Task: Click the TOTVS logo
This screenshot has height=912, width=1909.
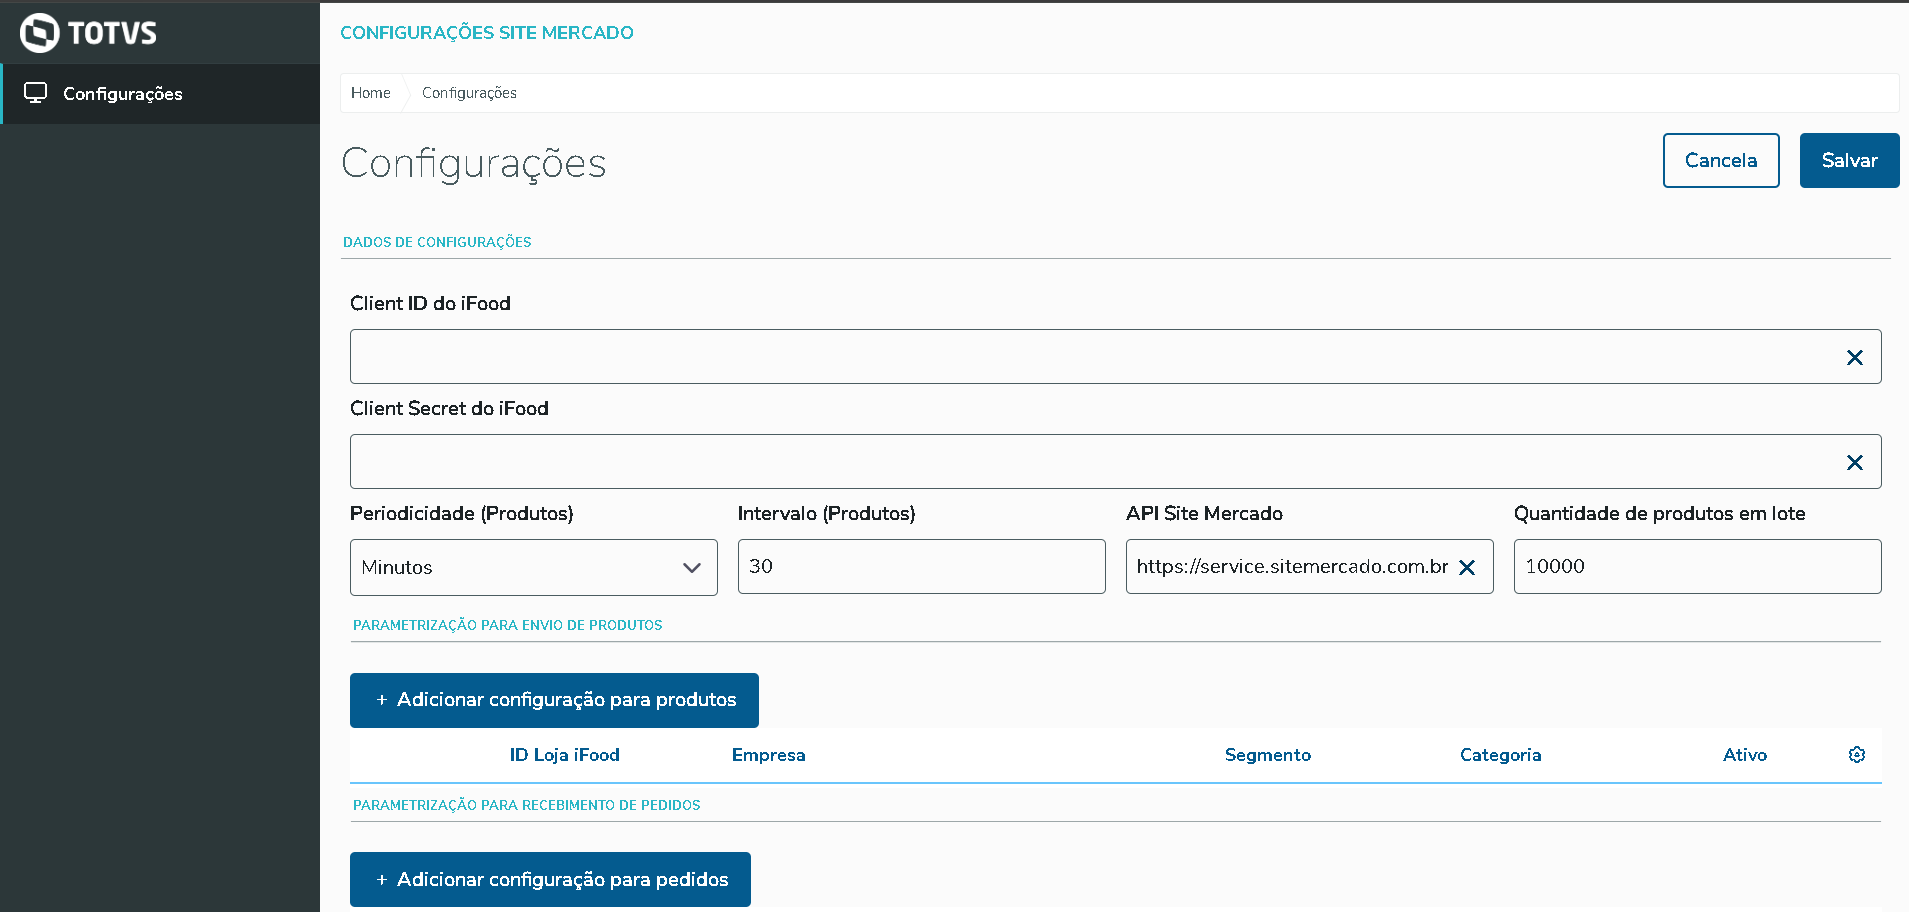Action: (88, 33)
